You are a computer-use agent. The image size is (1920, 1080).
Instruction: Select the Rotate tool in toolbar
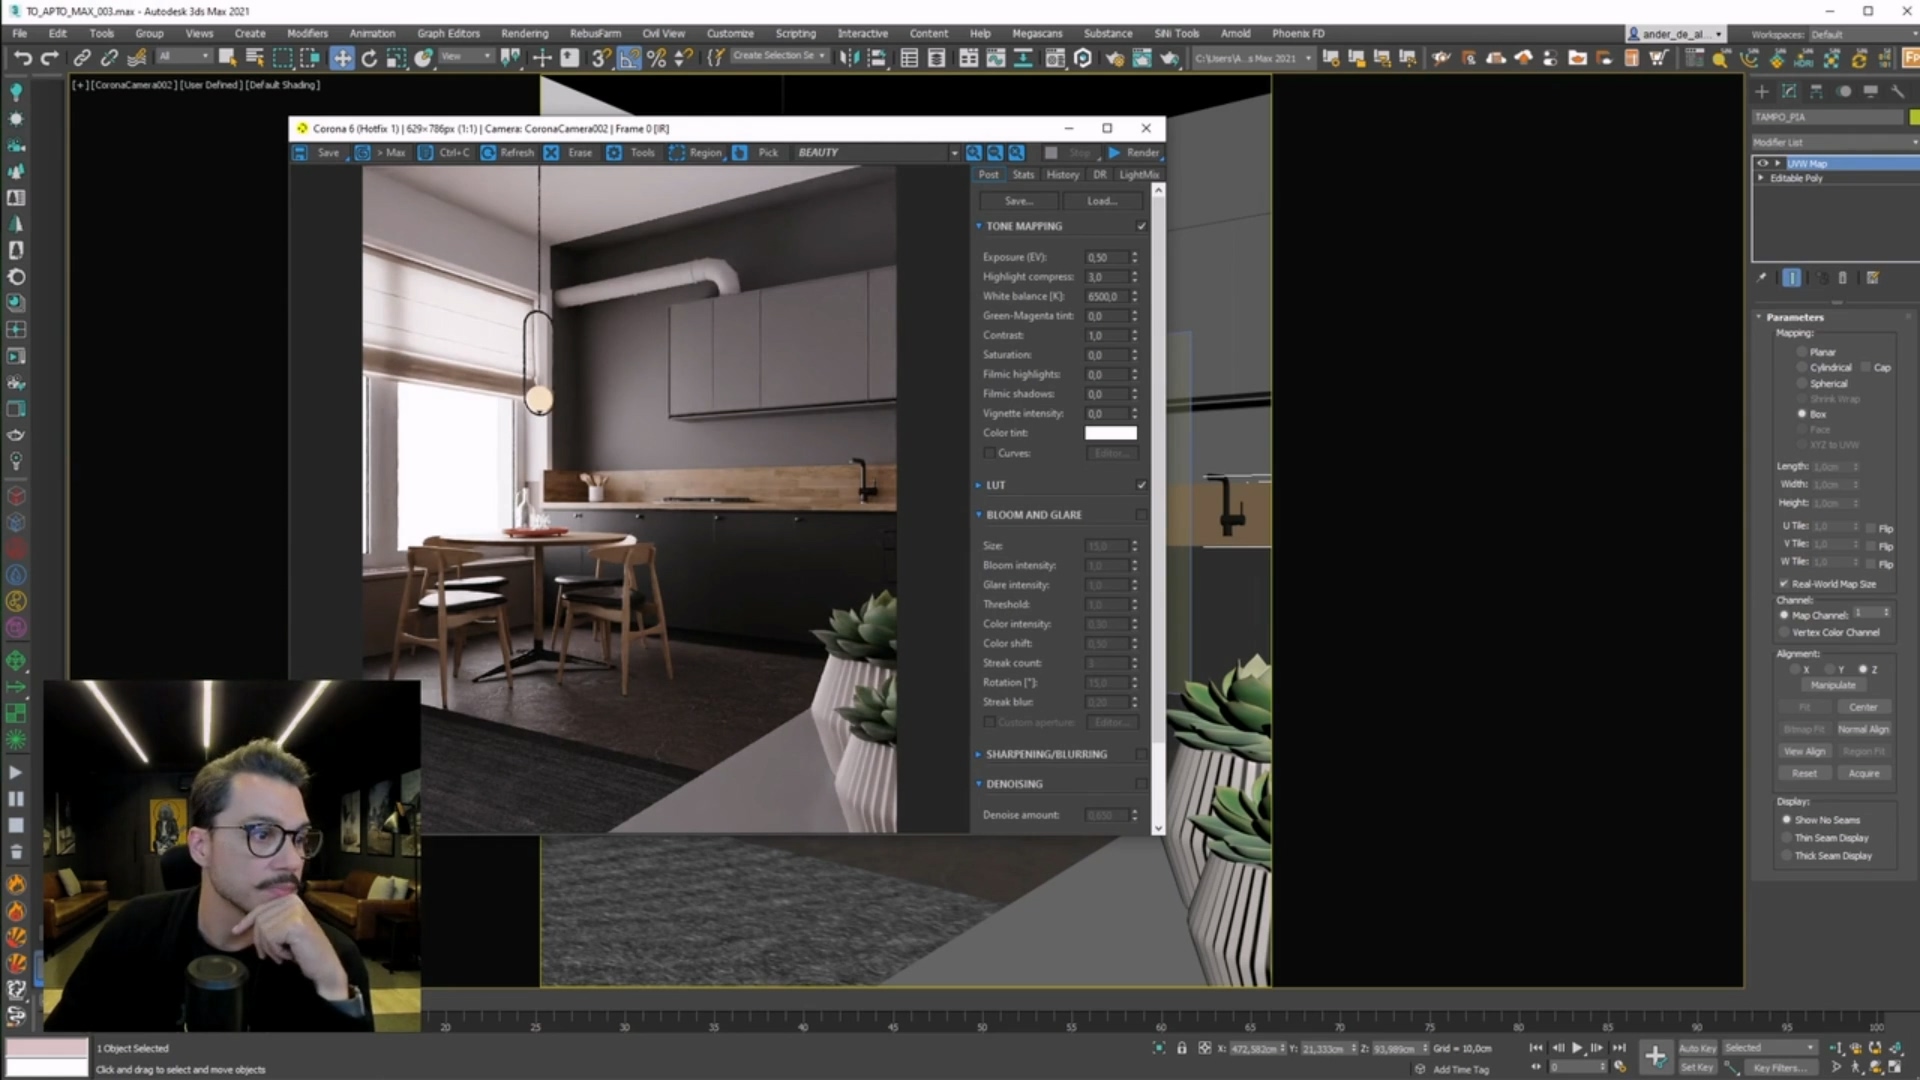pyautogui.click(x=369, y=58)
